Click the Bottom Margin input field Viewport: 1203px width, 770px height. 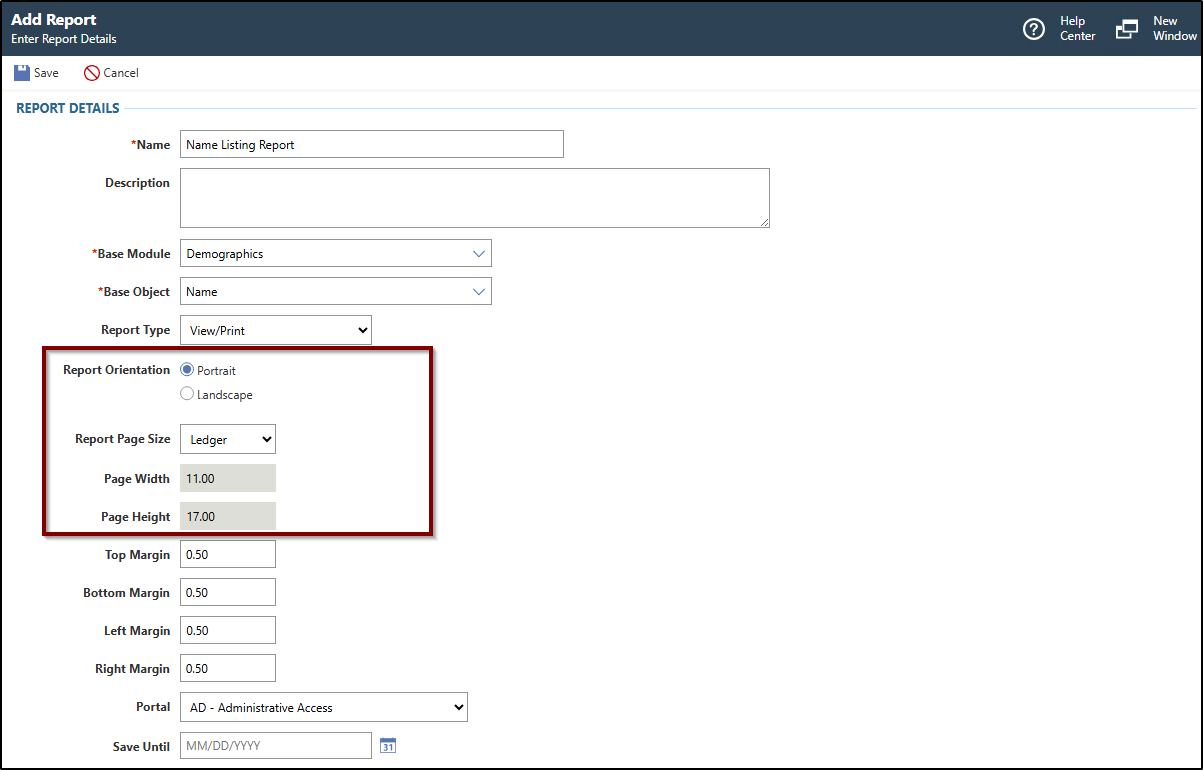pos(227,593)
